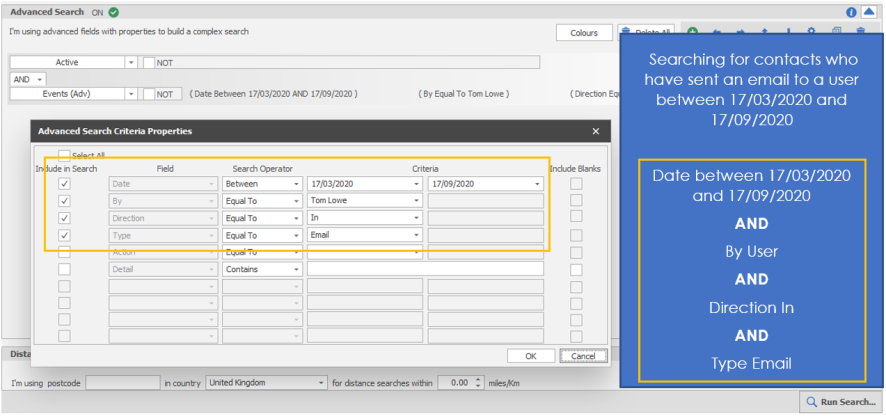This screenshot has height=416, width=886.
Task: Click the postcode input field
Action: [122, 383]
